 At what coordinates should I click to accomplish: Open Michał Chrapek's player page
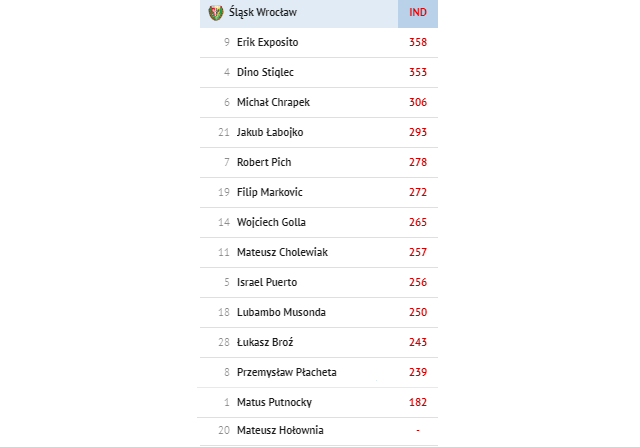point(273,102)
